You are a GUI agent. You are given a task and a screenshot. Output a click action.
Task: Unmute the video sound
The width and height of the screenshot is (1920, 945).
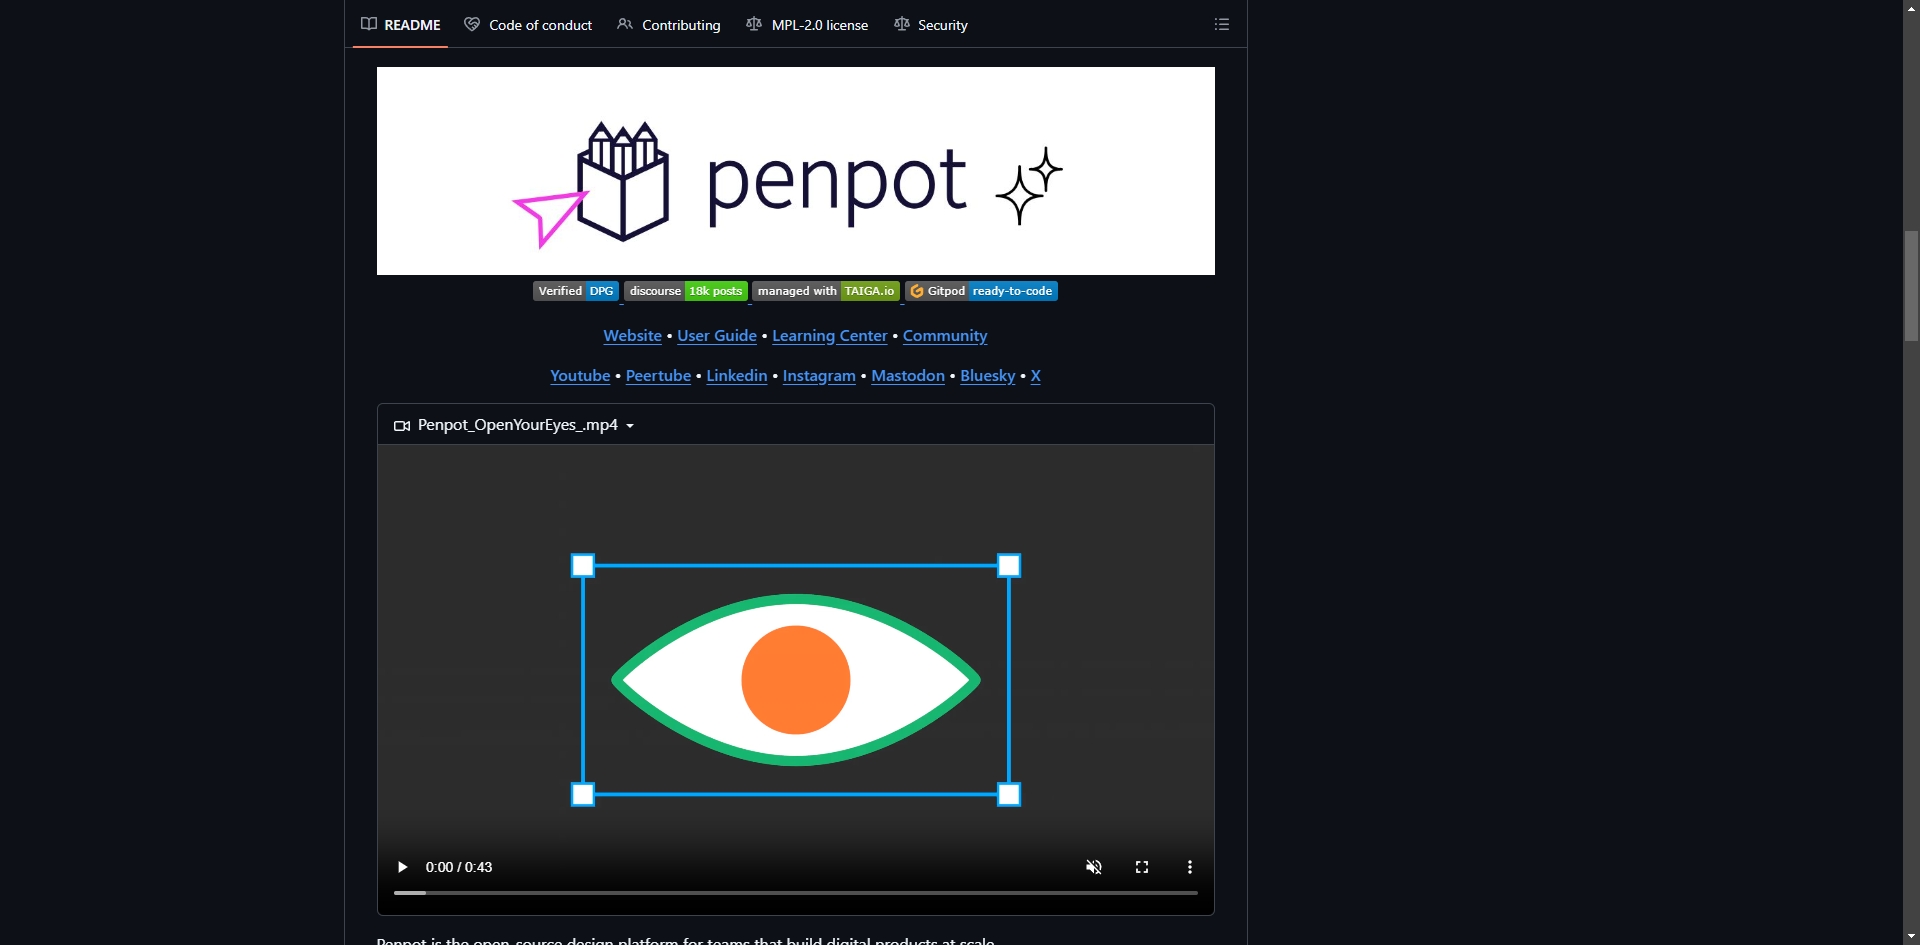pyautogui.click(x=1094, y=867)
